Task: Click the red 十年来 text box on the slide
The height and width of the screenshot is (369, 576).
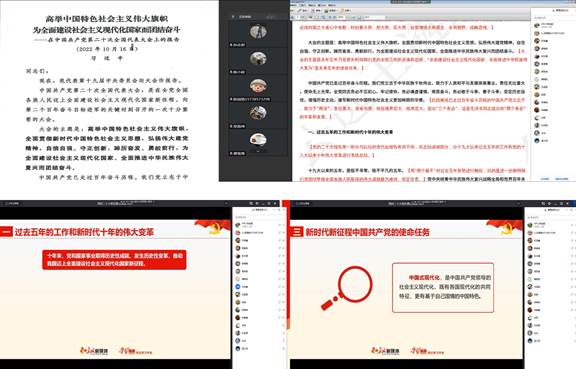Action: tap(114, 260)
